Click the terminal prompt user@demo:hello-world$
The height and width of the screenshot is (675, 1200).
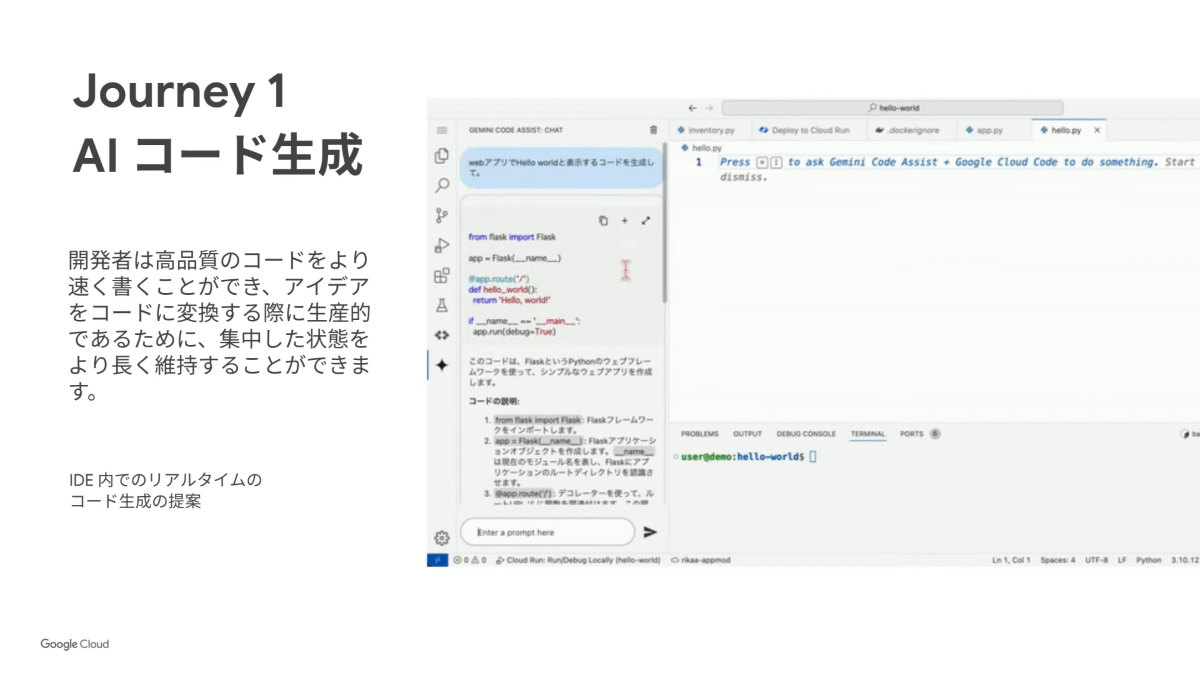click(x=742, y=456)
